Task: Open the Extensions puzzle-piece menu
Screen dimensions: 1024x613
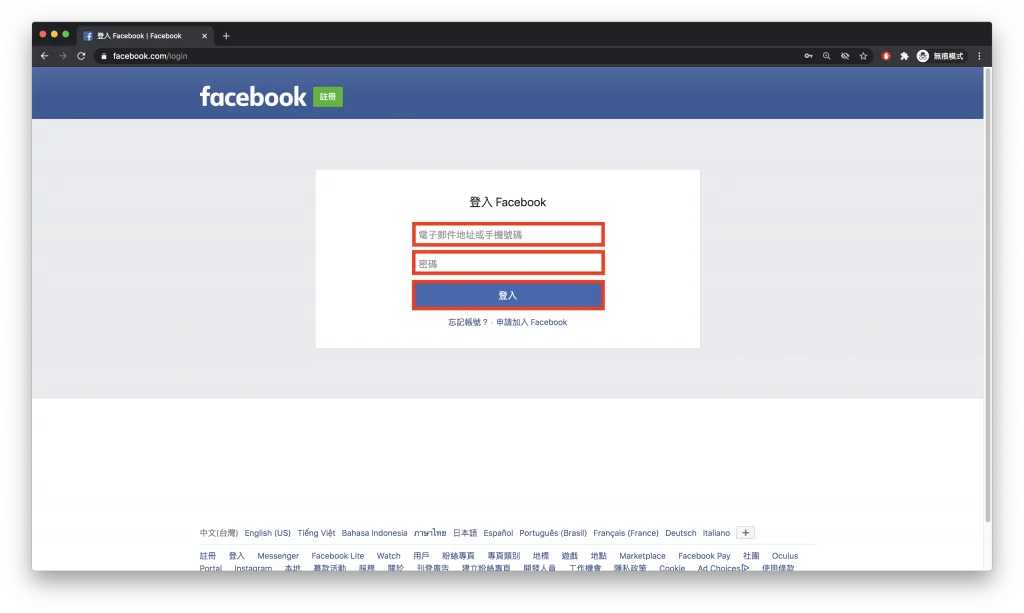Action: 904,56
